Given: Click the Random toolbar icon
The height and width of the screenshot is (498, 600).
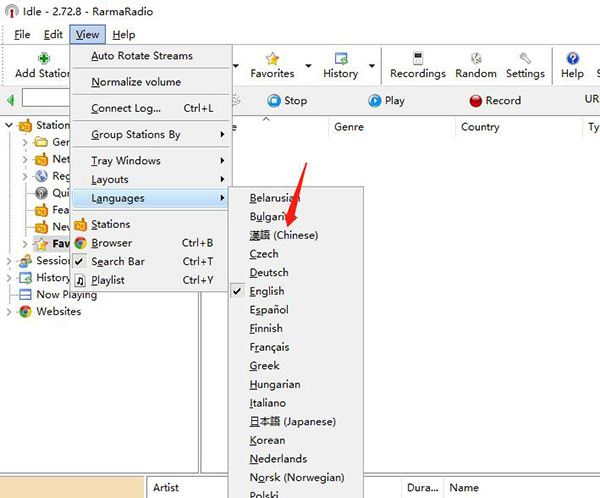Looking at the screenshot, I should 476,59.
